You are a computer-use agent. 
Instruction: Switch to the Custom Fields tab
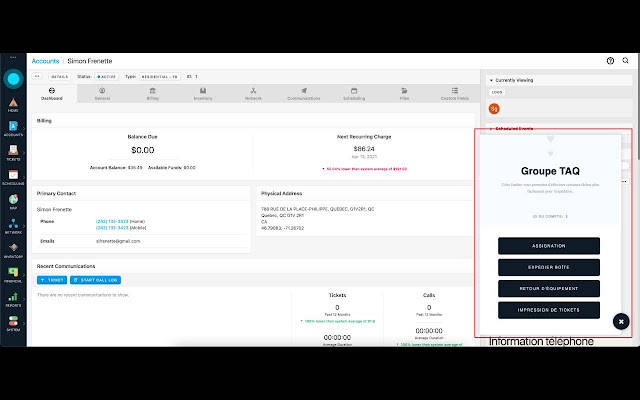(455, 93)
